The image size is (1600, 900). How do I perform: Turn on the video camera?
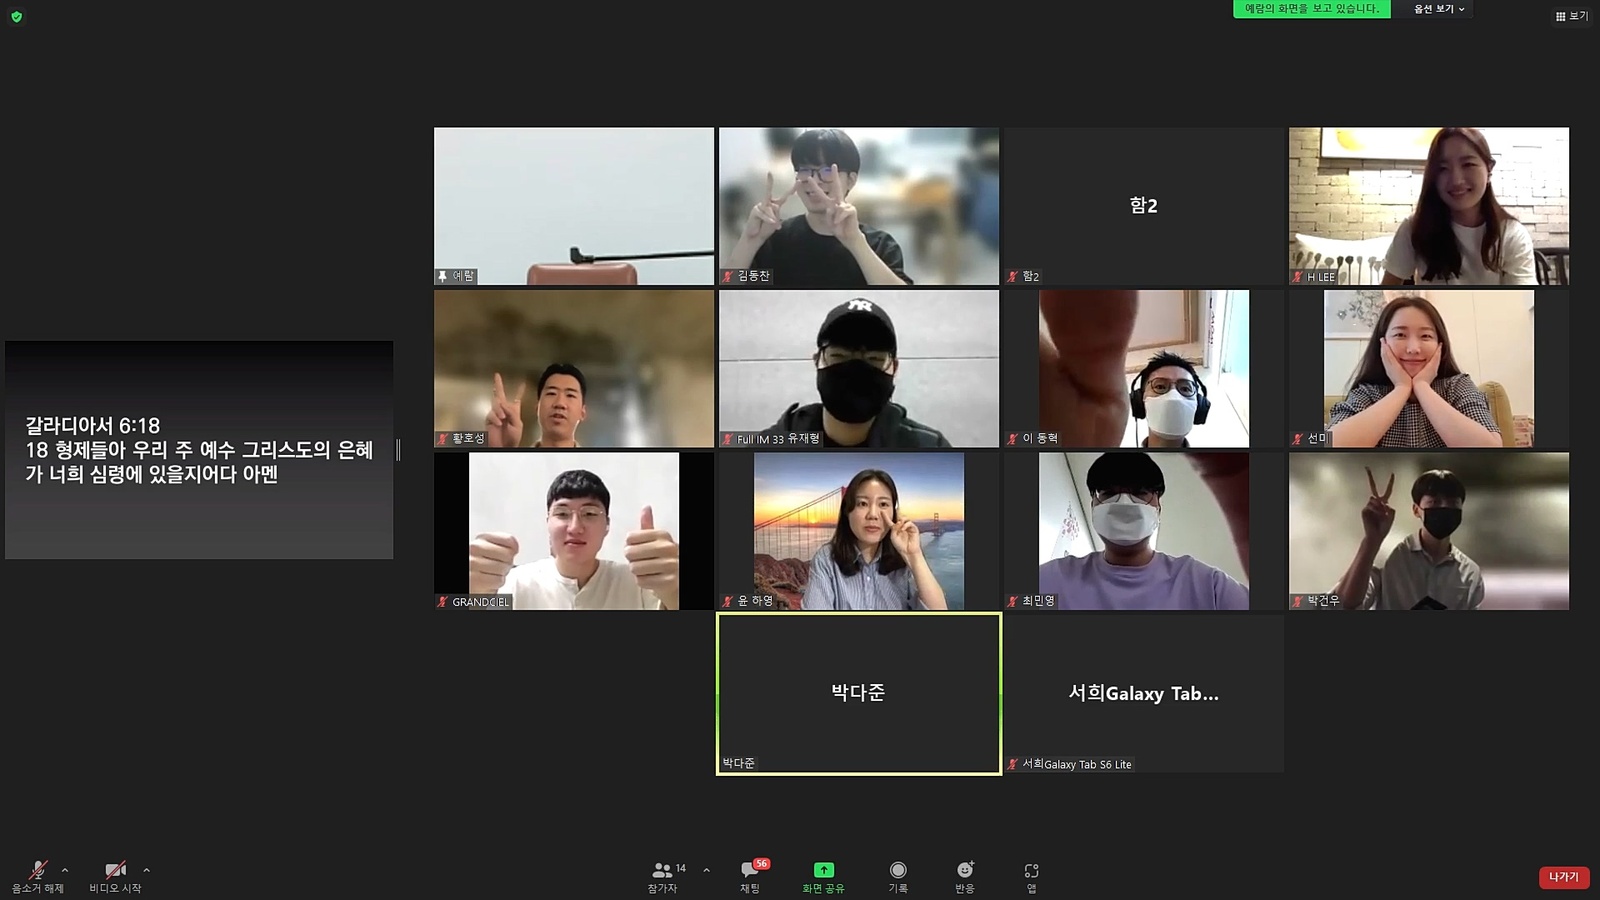(x=115, y=871)
